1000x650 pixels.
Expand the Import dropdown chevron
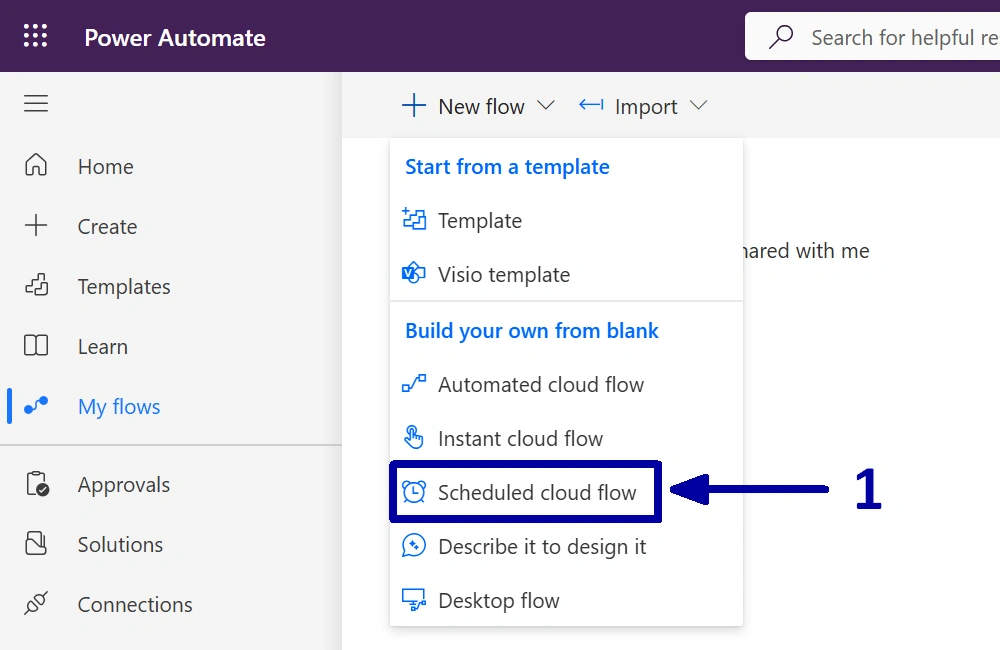tap(699, 105)
